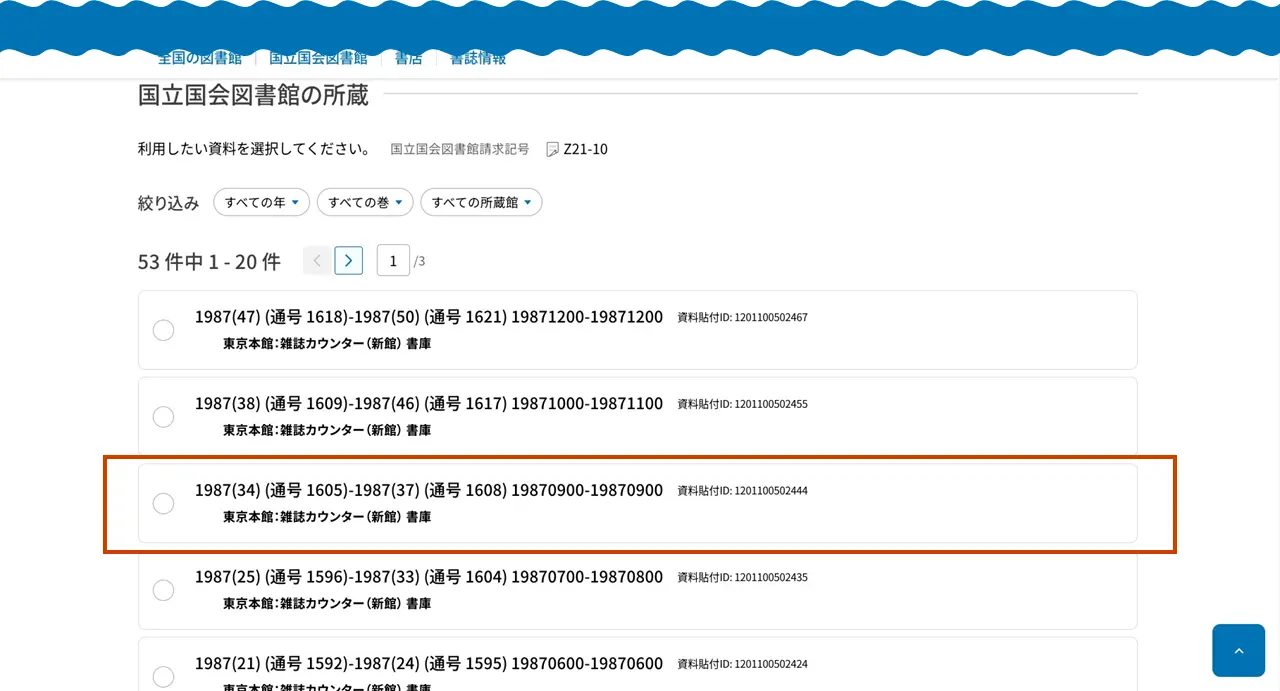
Task: Click the back-to-top floating button
Action: pyautogui.click(x=1238, y=650)
